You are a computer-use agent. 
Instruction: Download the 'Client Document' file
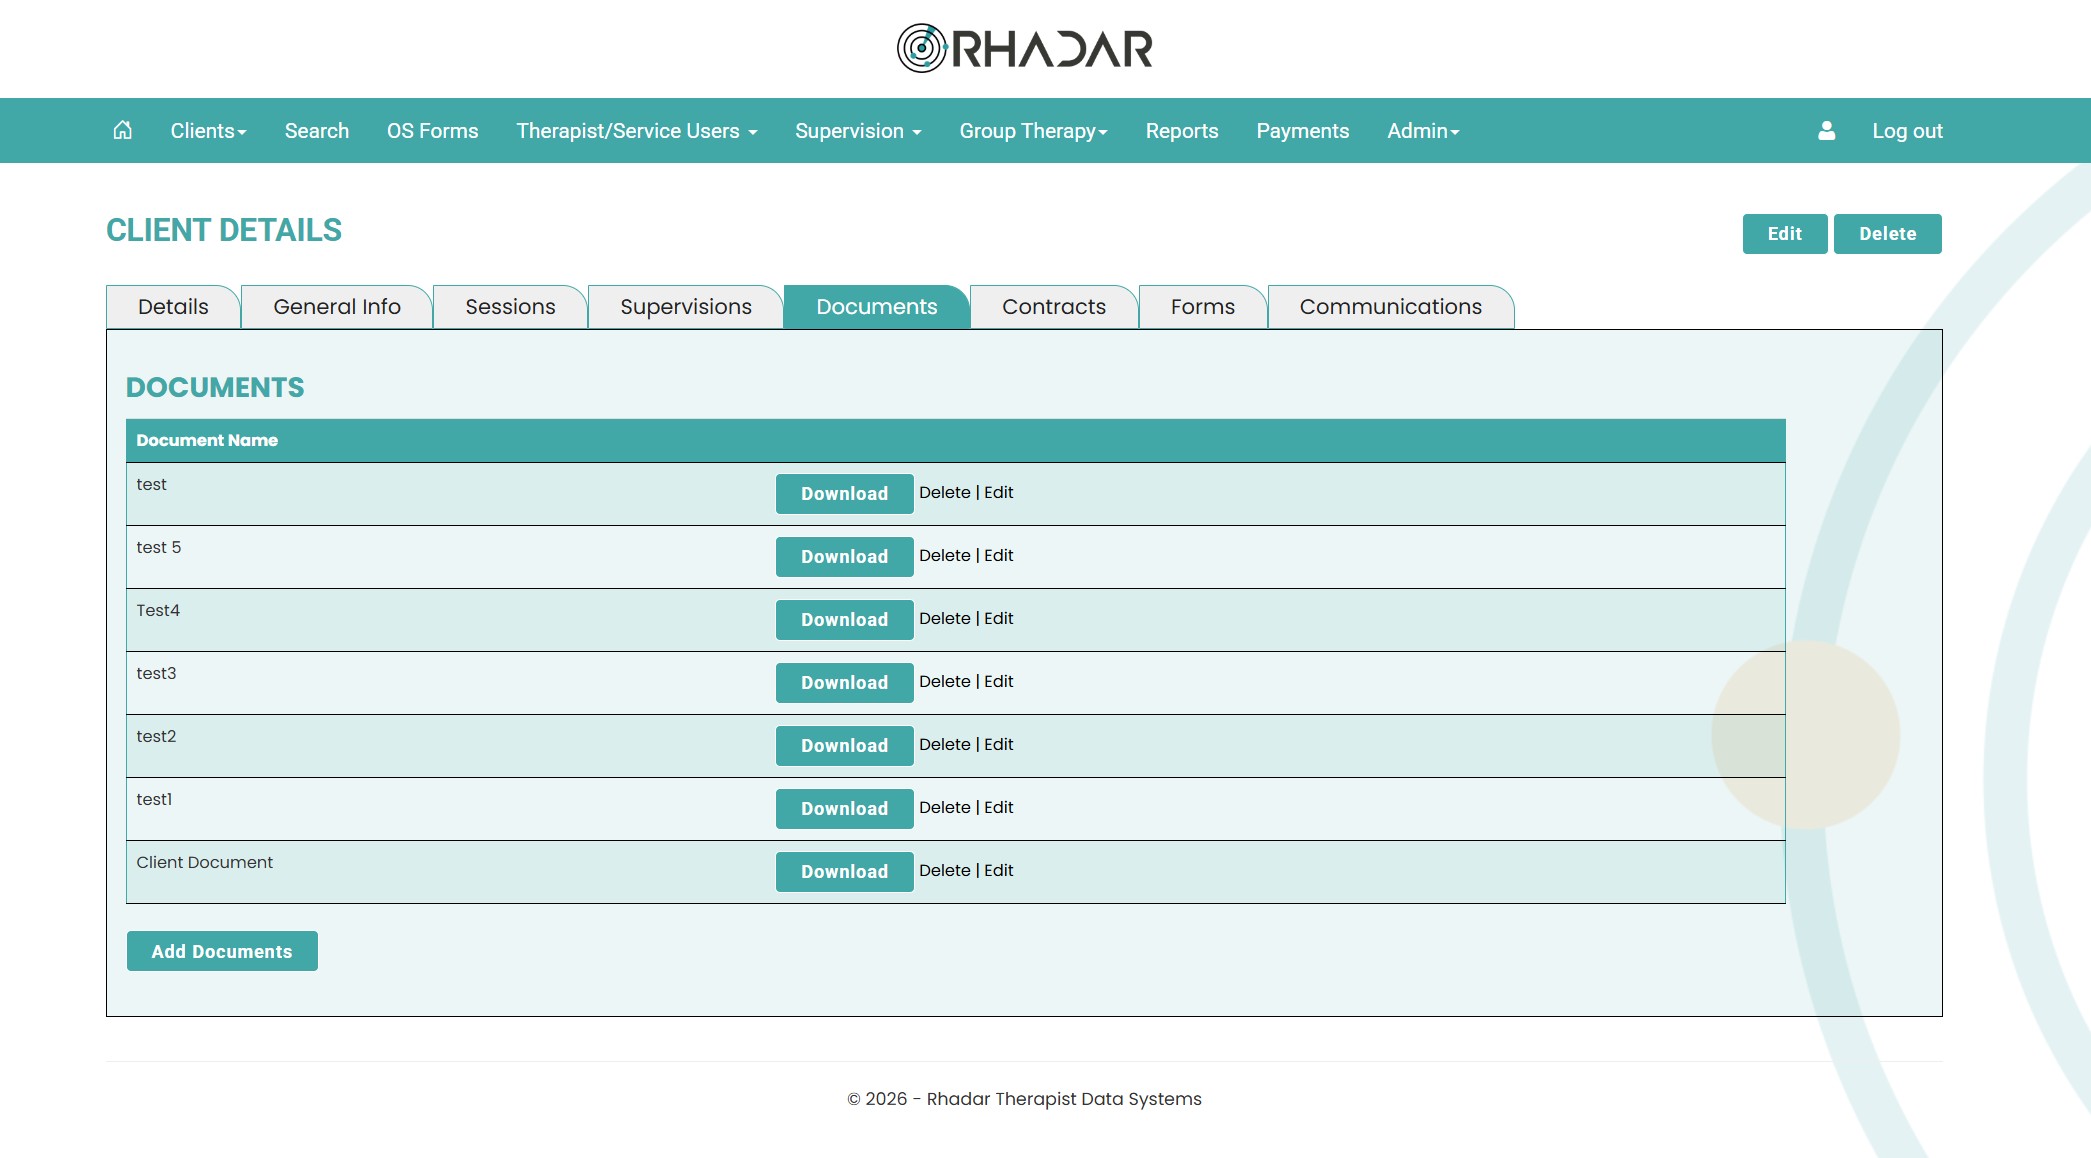coord(845,872)
